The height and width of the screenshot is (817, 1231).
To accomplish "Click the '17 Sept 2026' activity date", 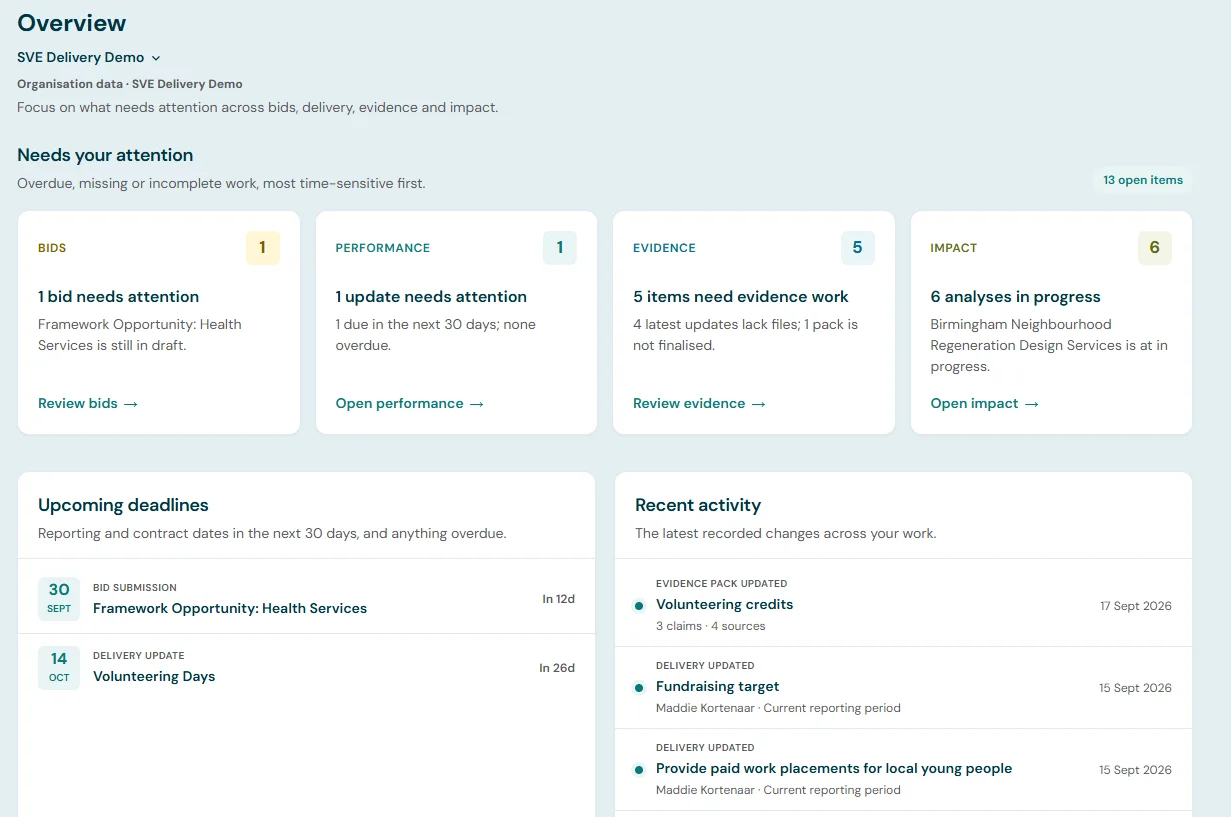I will tap(1135, 606).
